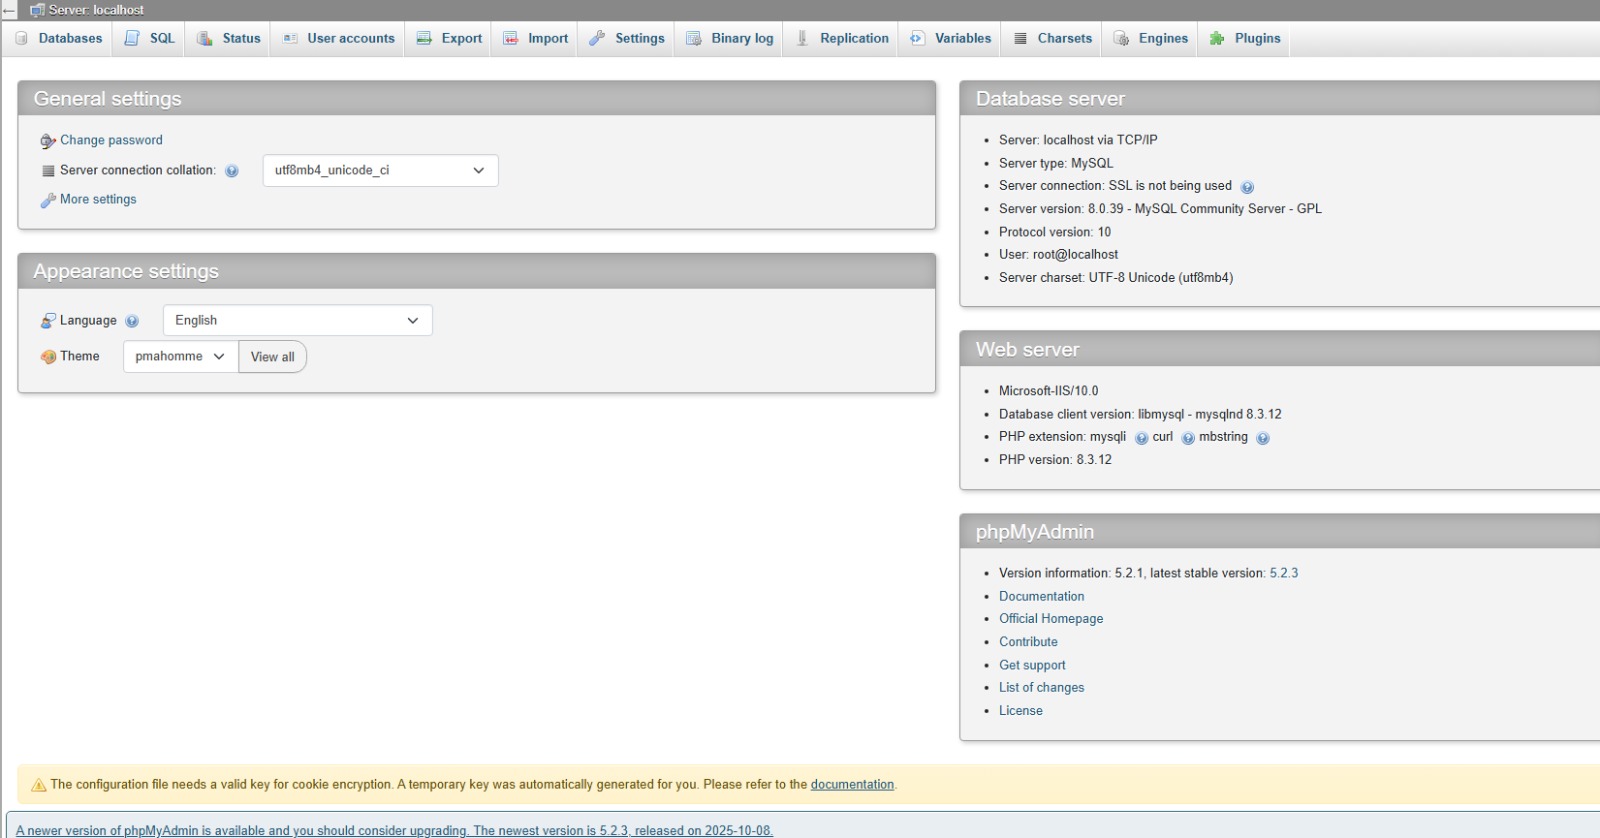
Task: Click the More settings wrench icon
Action: click(x=47, y=200)
